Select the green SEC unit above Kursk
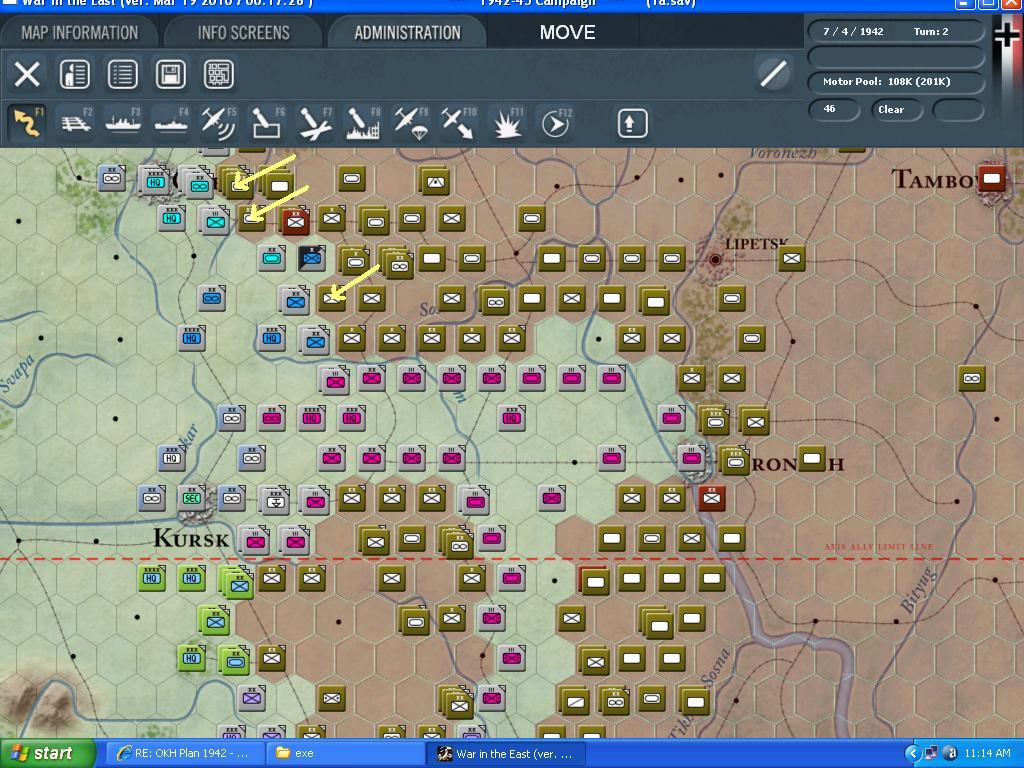The image size is (1024, 768). (191, 498)
